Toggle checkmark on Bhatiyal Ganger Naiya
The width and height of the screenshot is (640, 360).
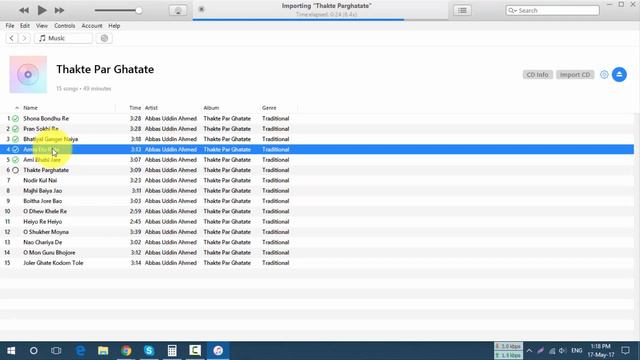tap(16, 139)
